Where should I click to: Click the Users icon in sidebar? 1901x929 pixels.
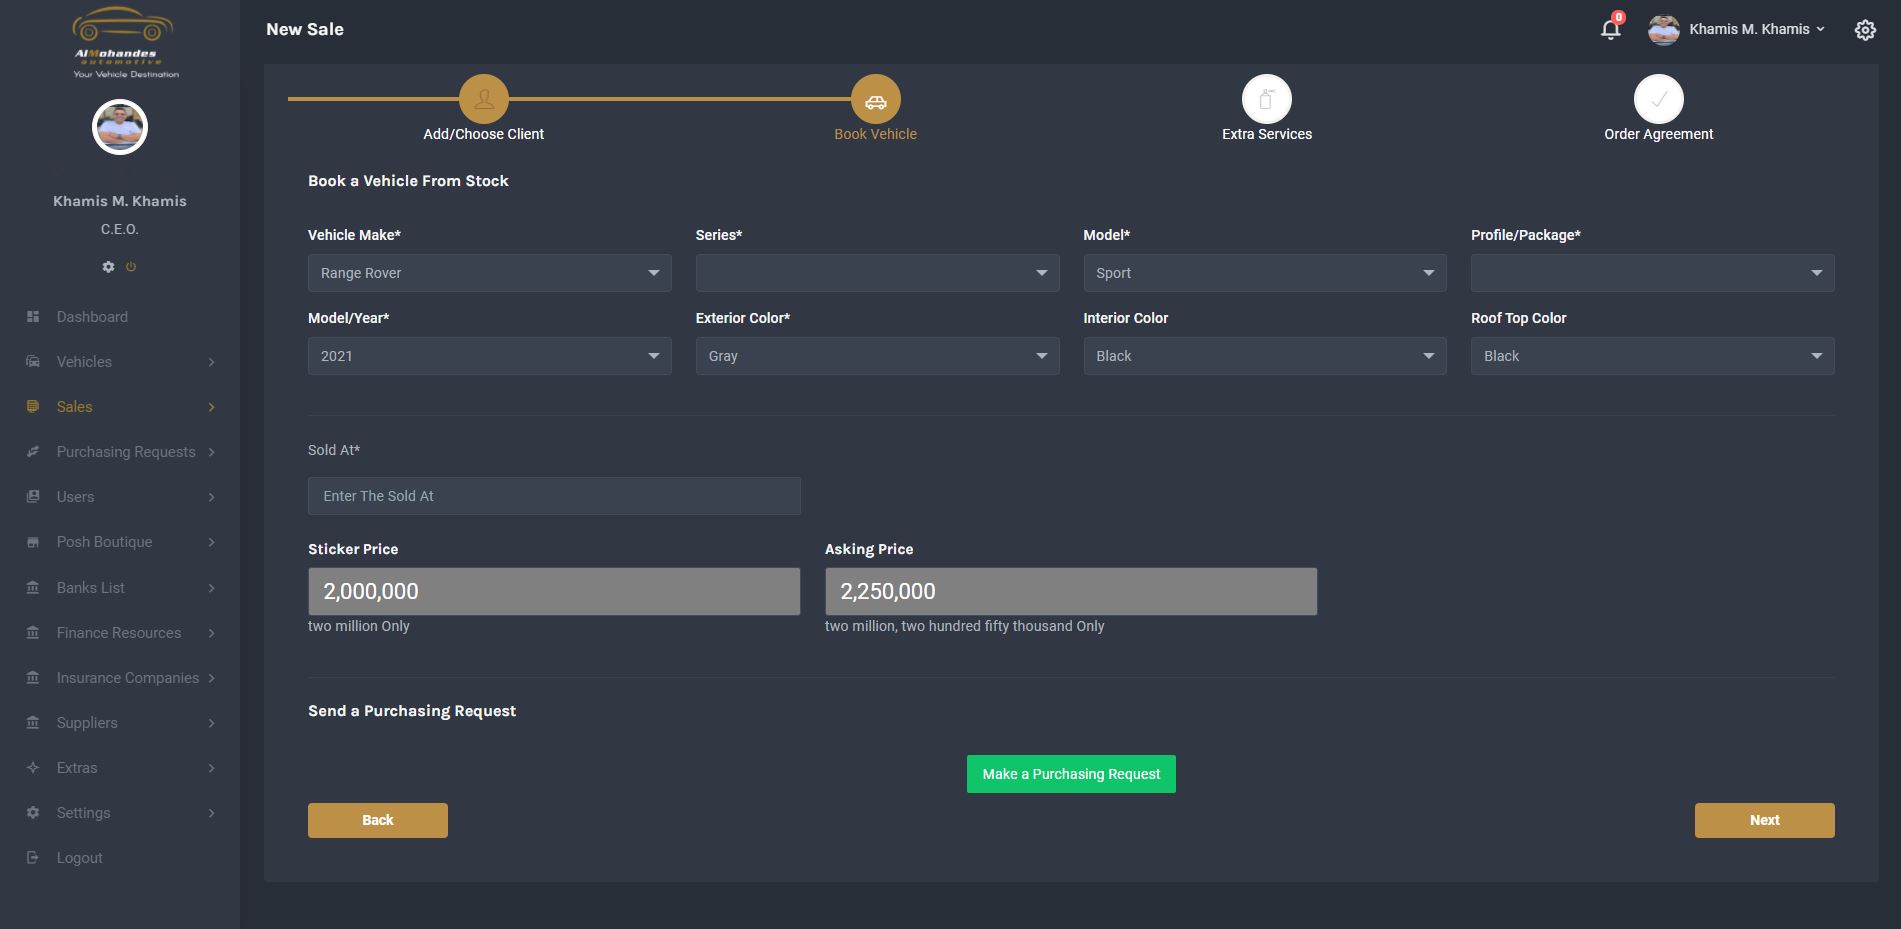point(33,497)
